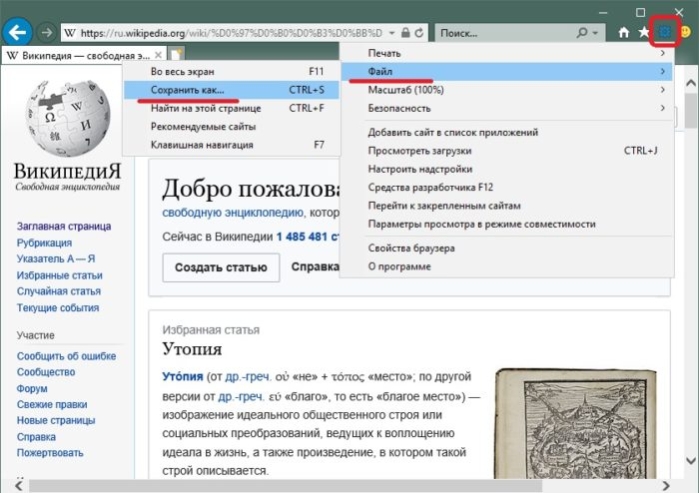Select the Википедия — свободная э... tab
699x493 pixels.
click(x=83, y=55)
